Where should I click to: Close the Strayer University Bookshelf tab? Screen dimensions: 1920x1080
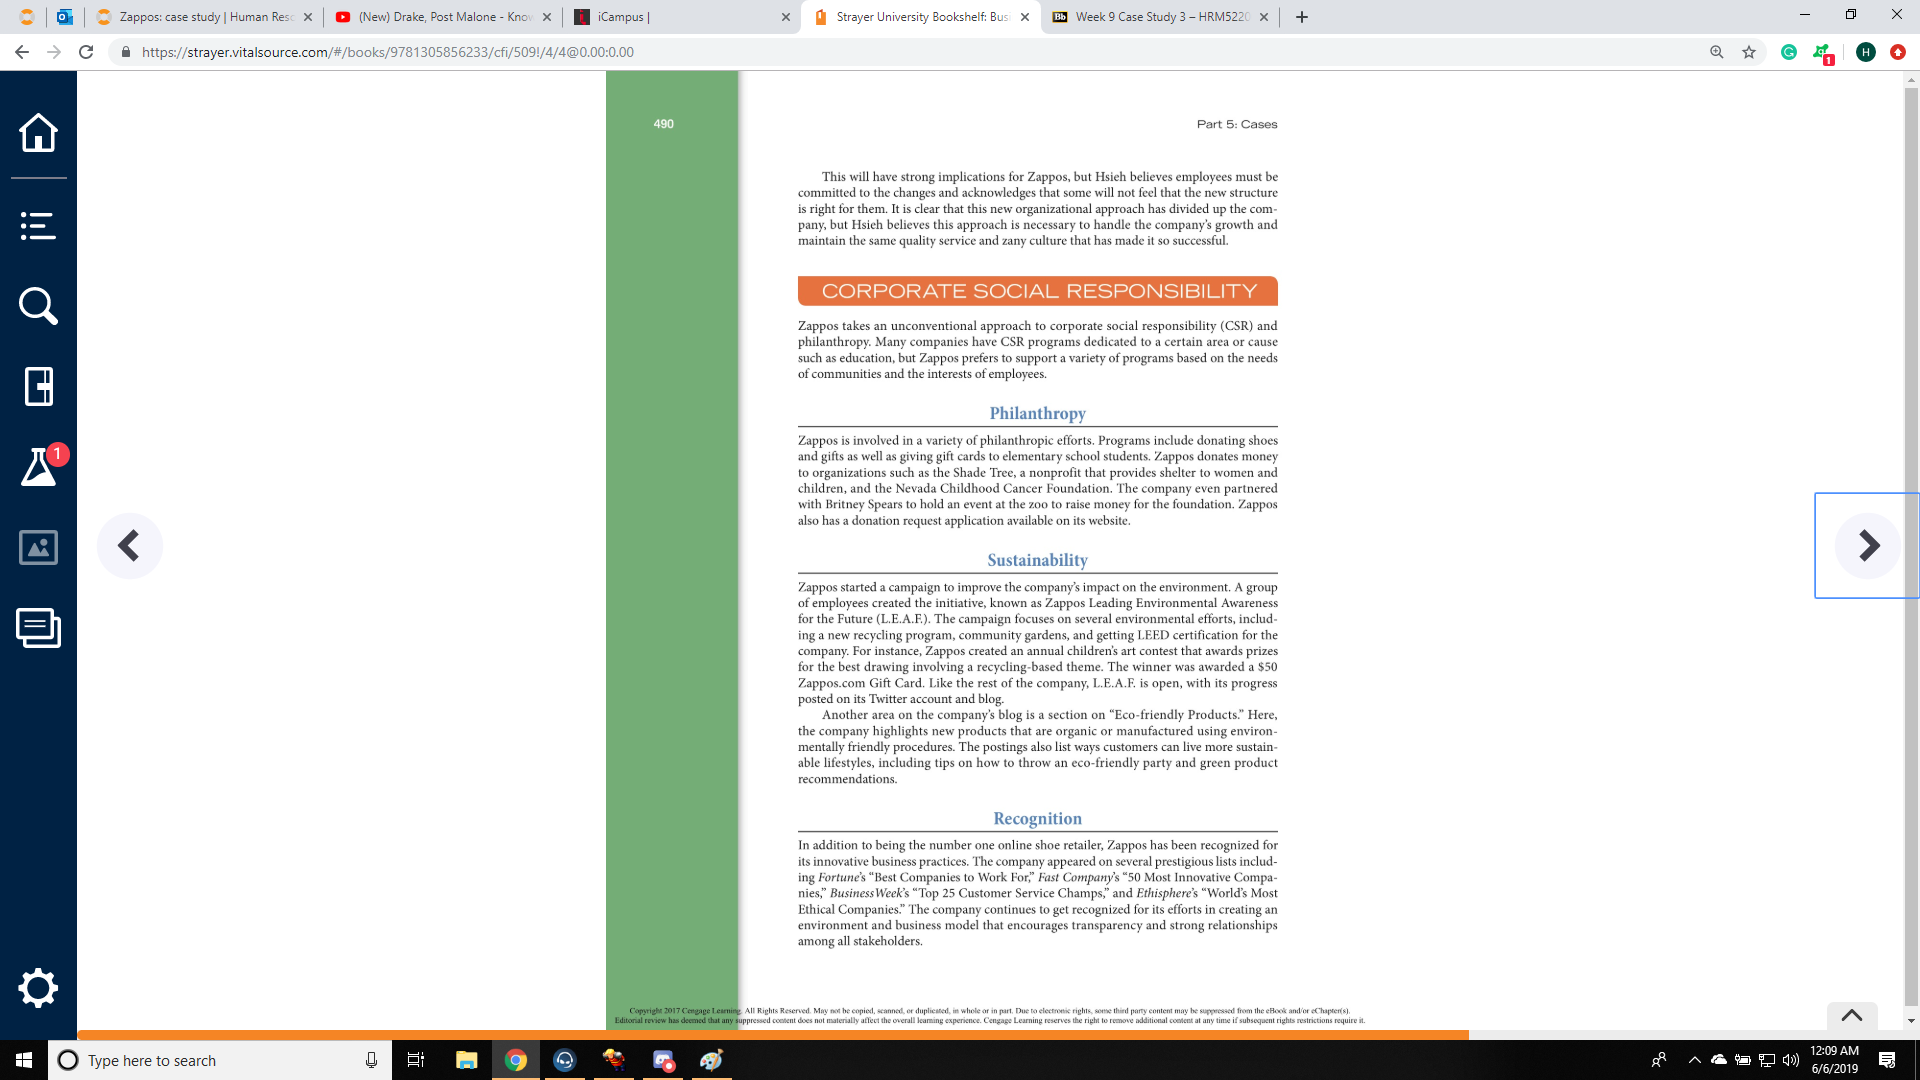pos(1025,17)
